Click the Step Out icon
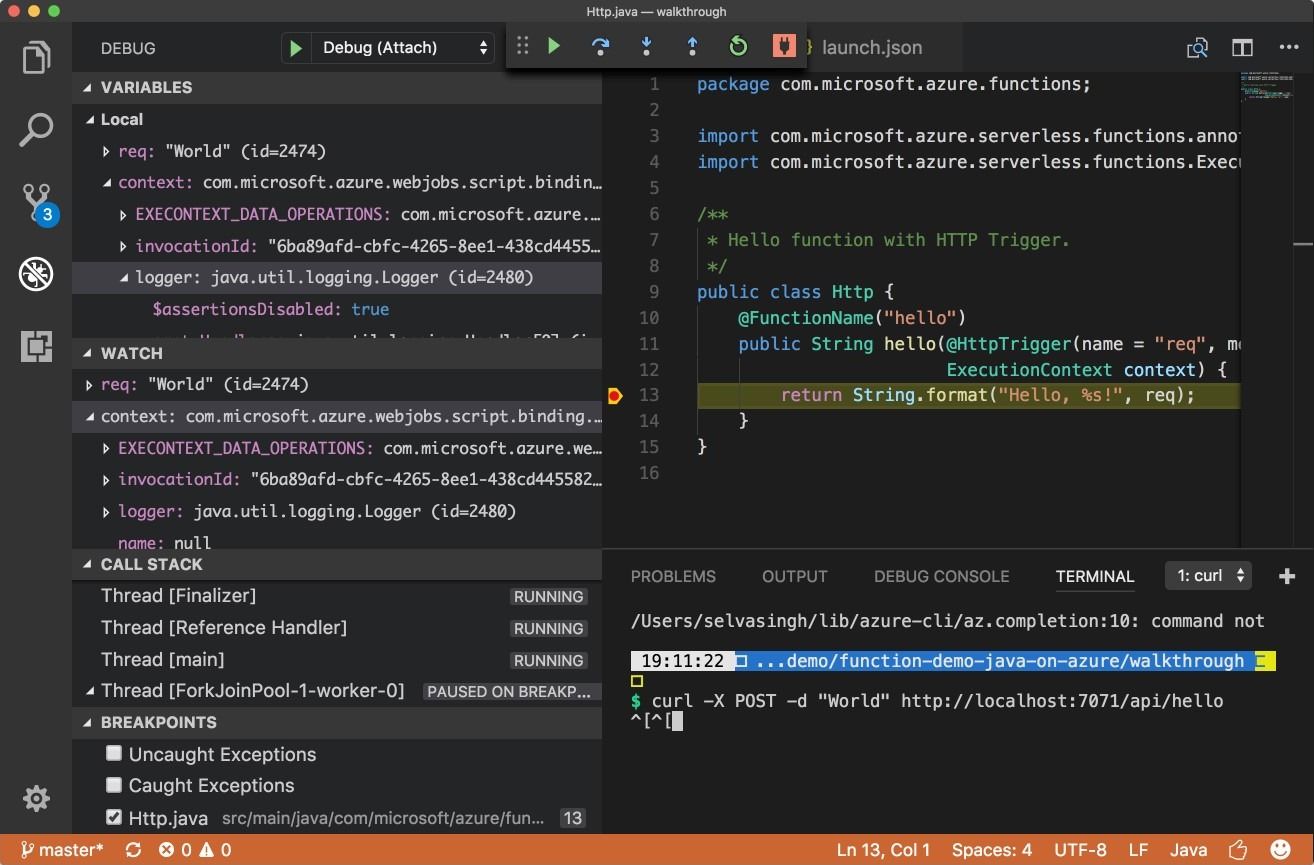 click(693, 46)
